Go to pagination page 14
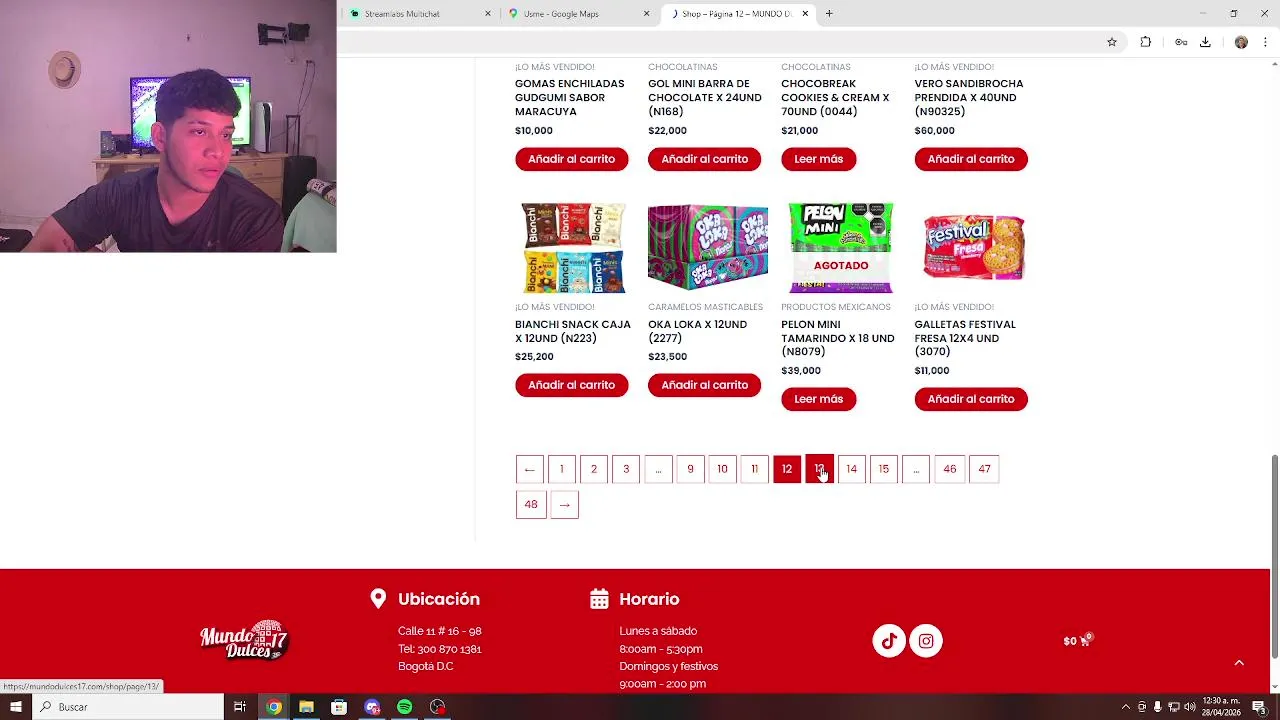 tap(852, 469)
